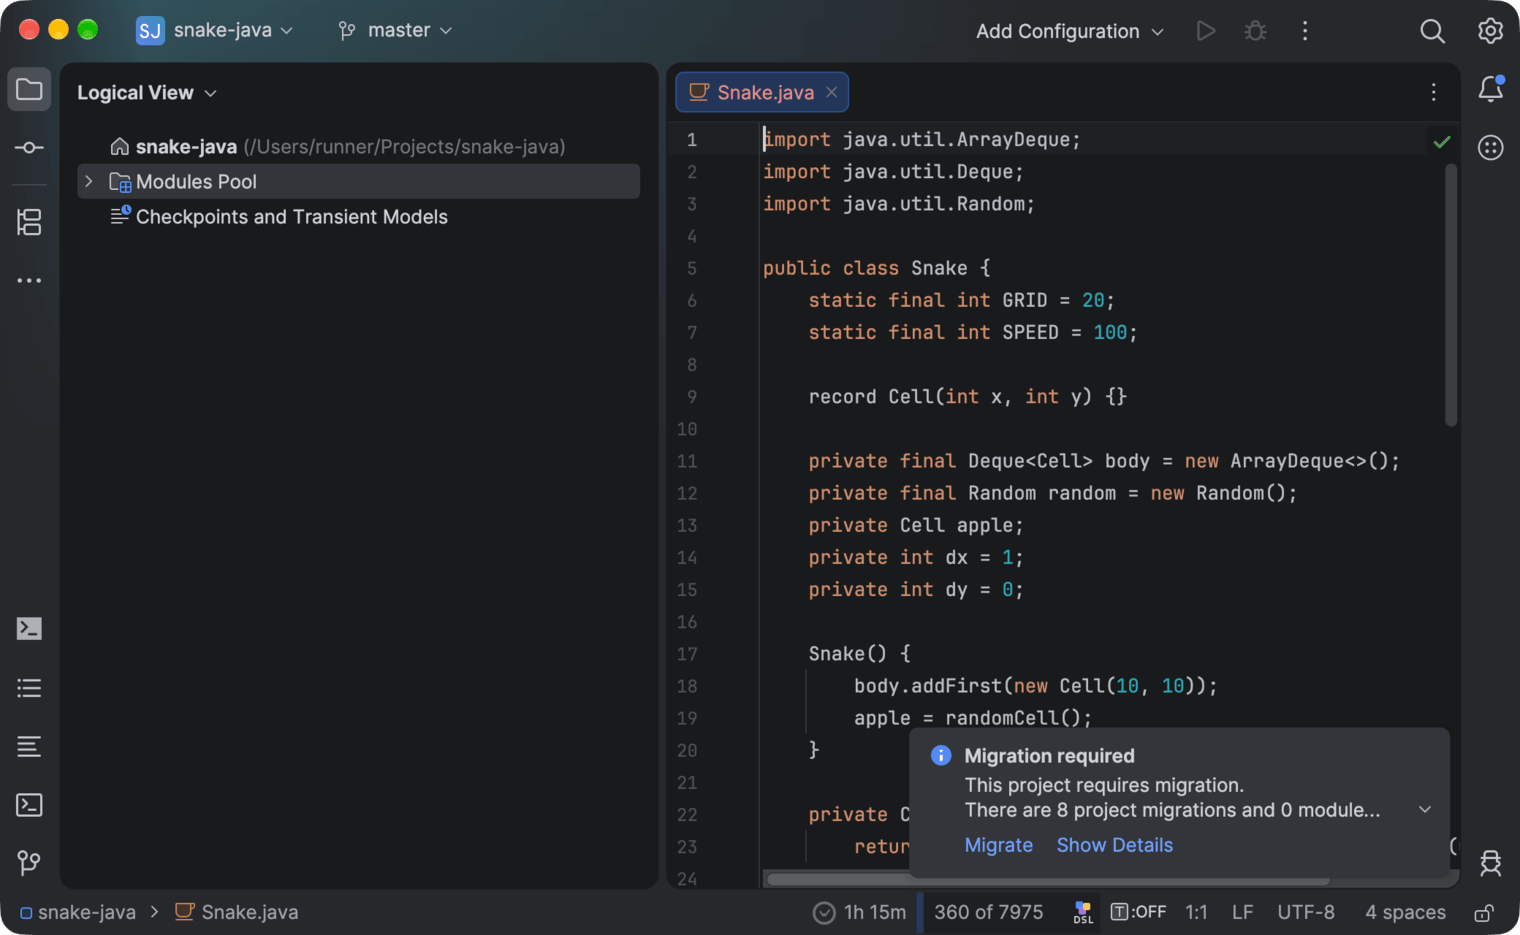Select Checkpoints and Transient Models item
This screenshot has width=1520, height=935.
[x=291, y=217]
